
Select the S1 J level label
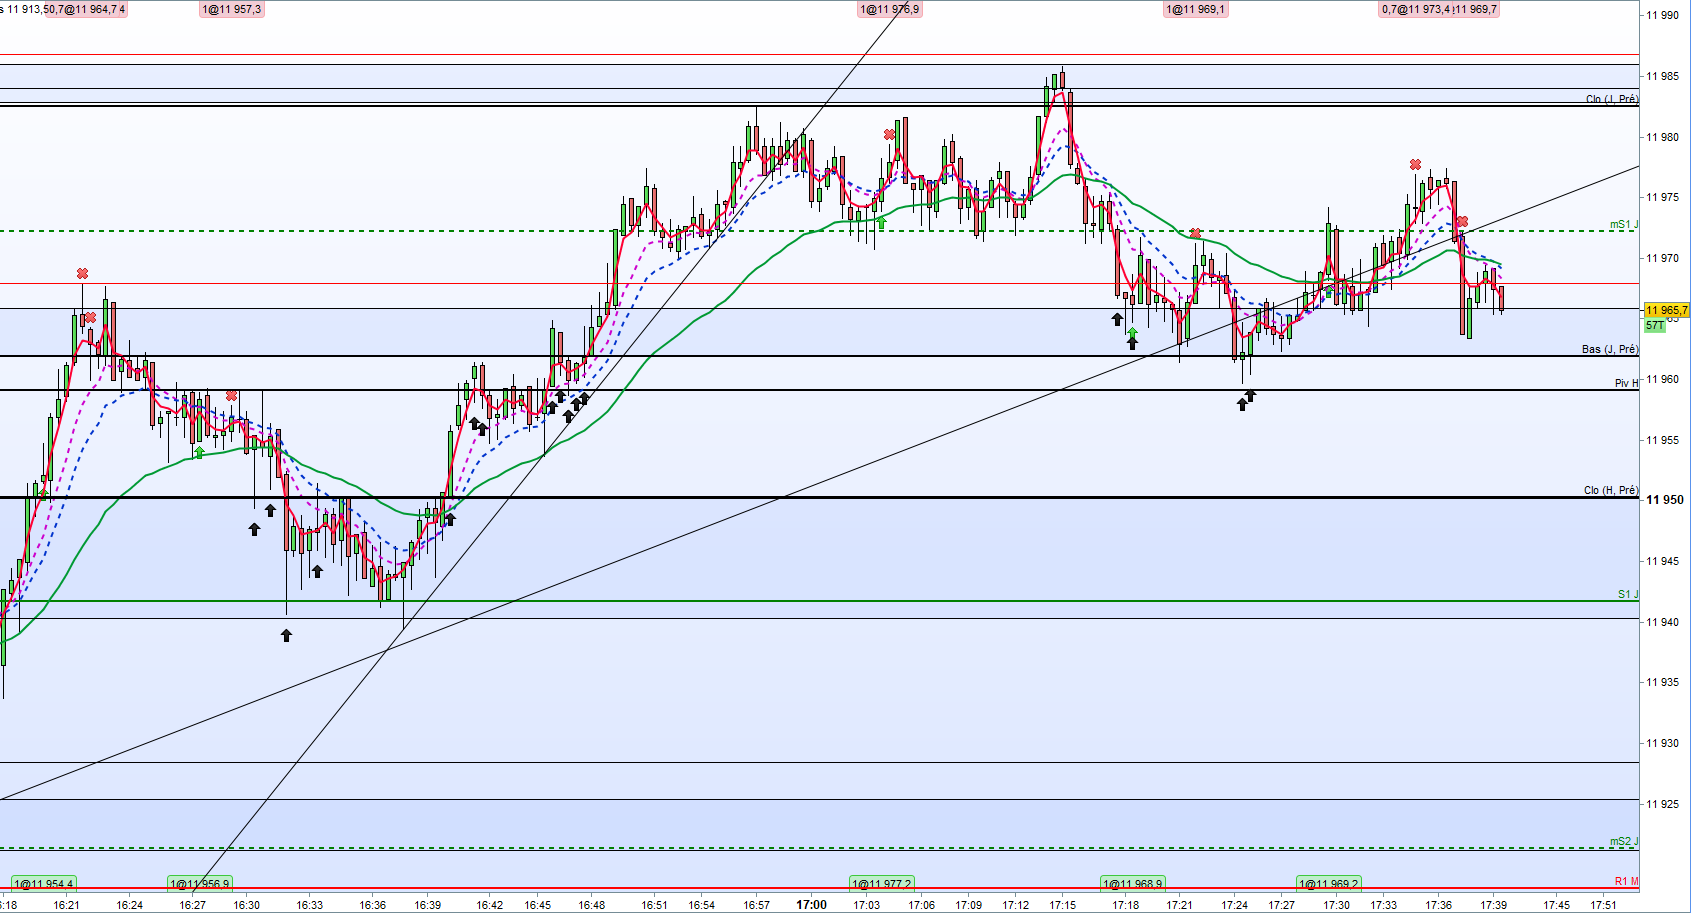point(1628,594)
